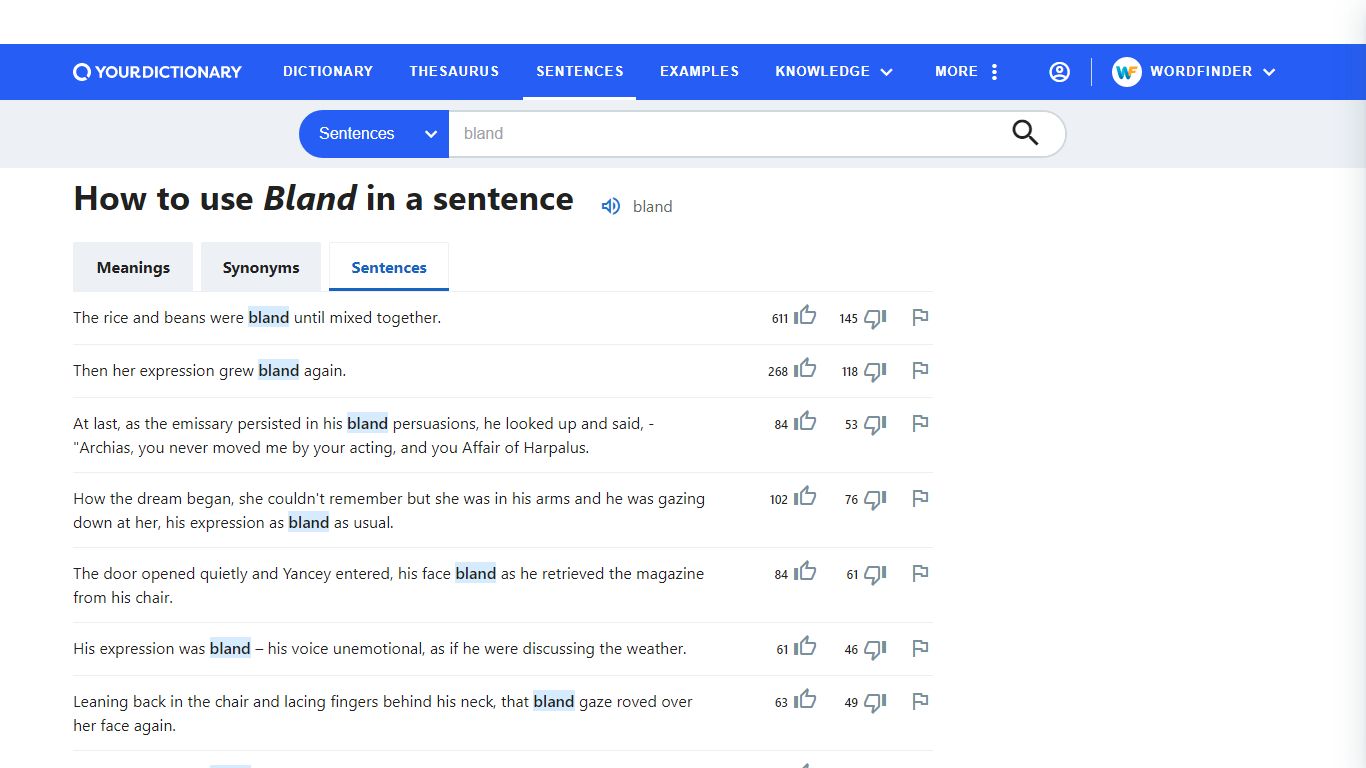The image size is (1366, 768).
Task: Flag the 'How the dream began' sentence
Action: [920, 499]
